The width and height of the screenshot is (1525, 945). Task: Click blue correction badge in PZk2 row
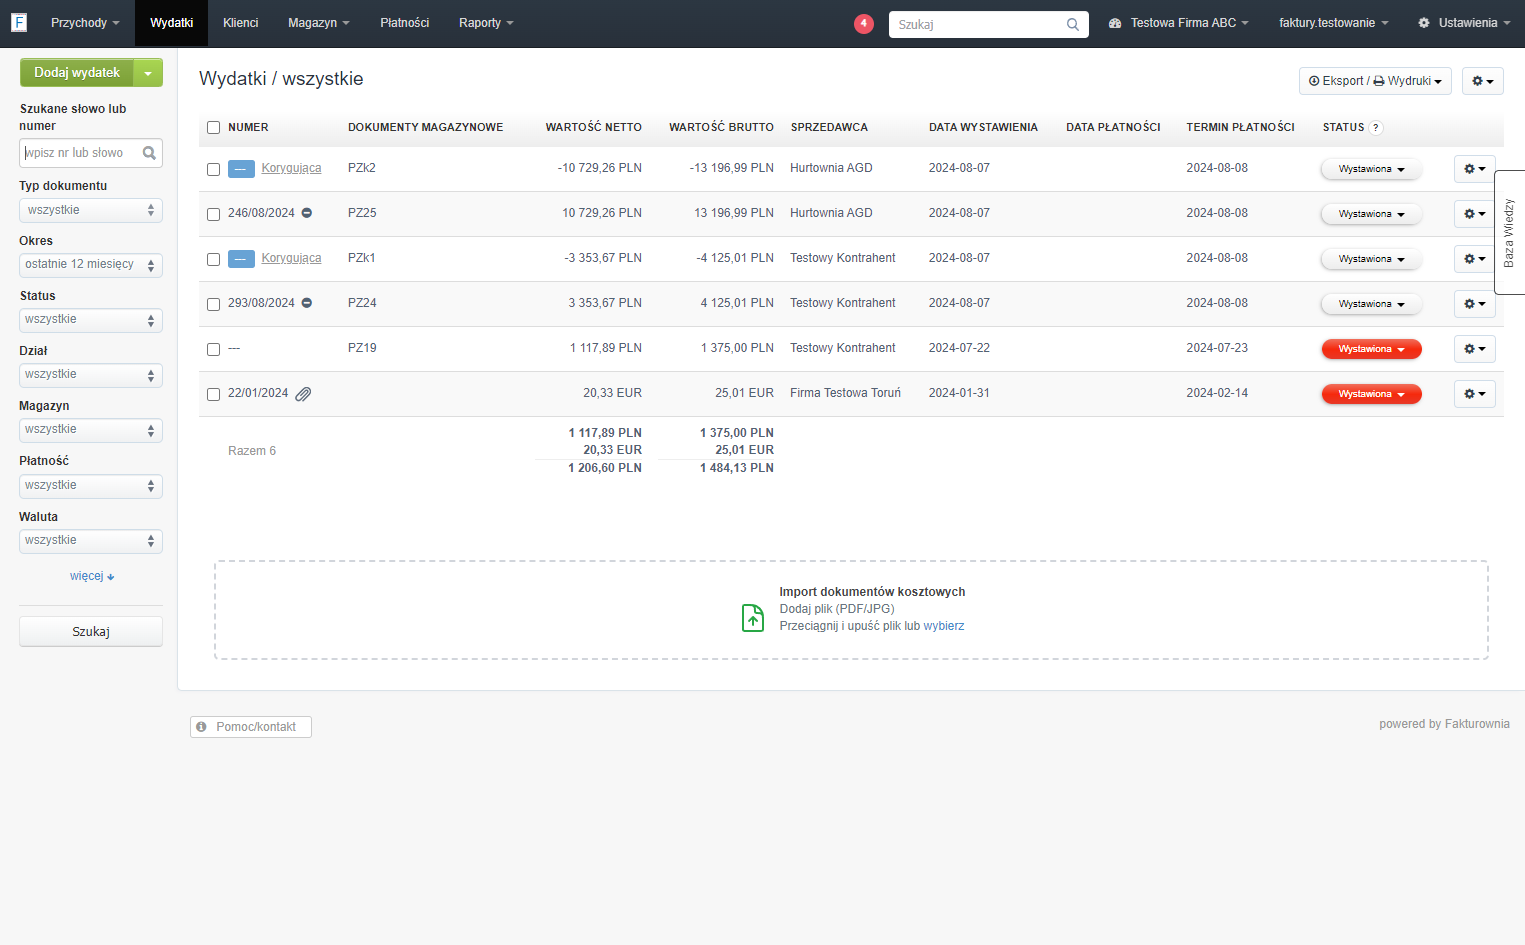tap(241, 169)
